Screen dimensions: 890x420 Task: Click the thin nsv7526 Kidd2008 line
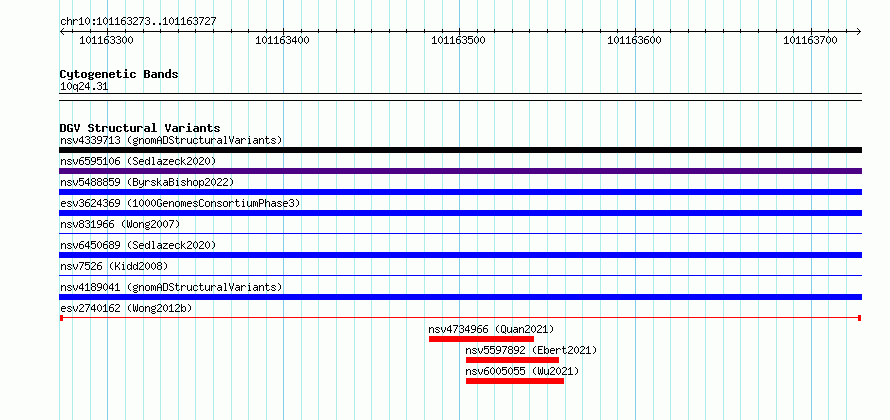460,275
